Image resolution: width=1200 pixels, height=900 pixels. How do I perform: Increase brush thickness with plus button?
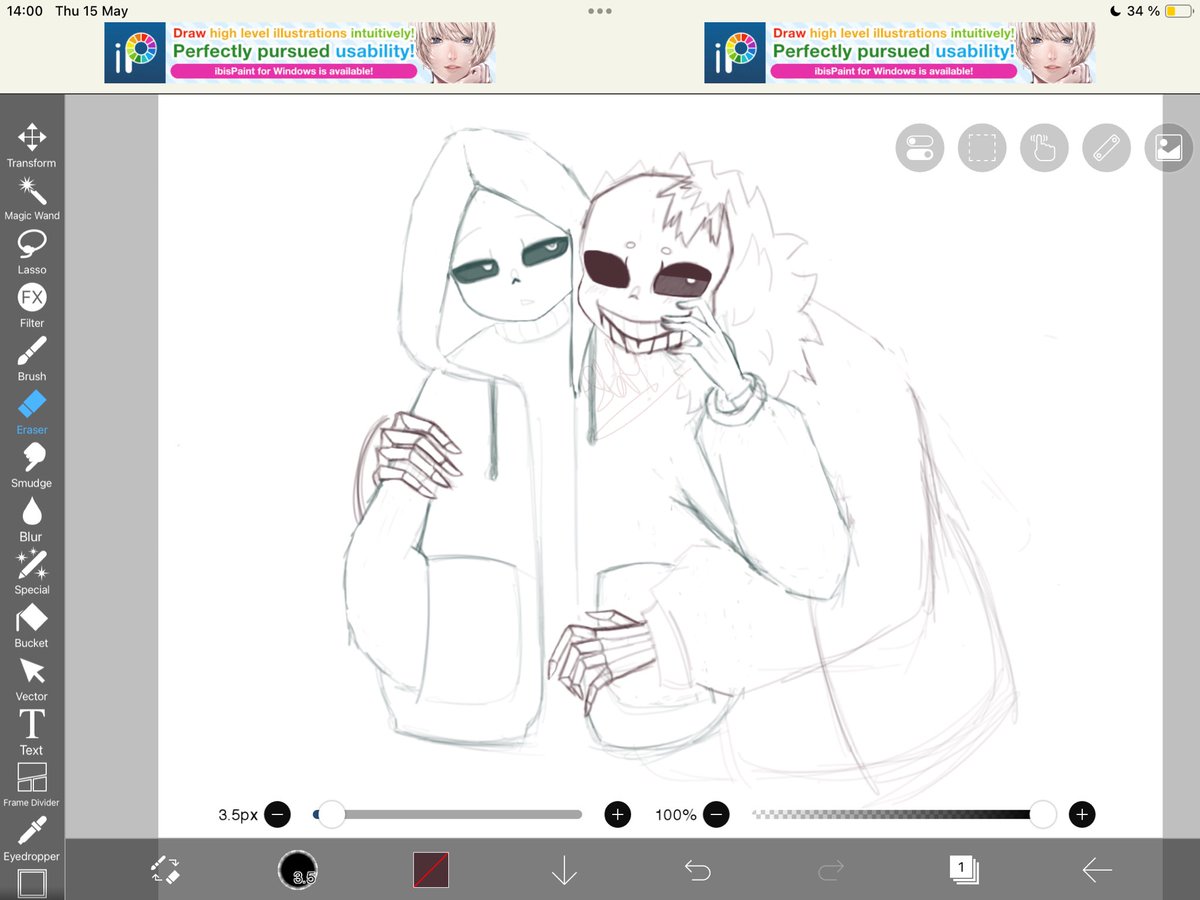coord(618,815)
